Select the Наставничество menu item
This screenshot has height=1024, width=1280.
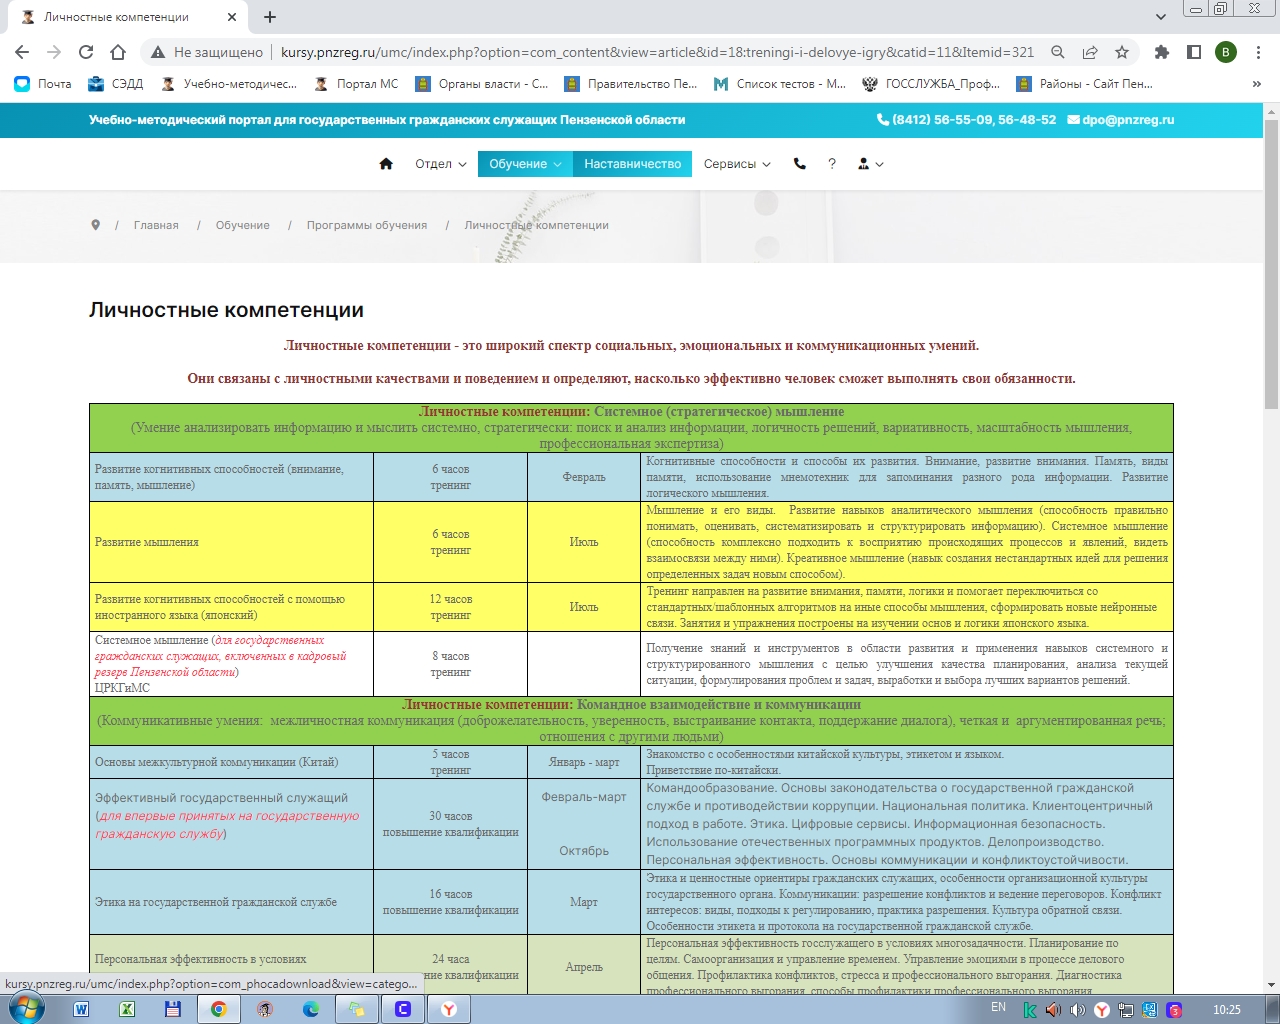coord(632,164)
